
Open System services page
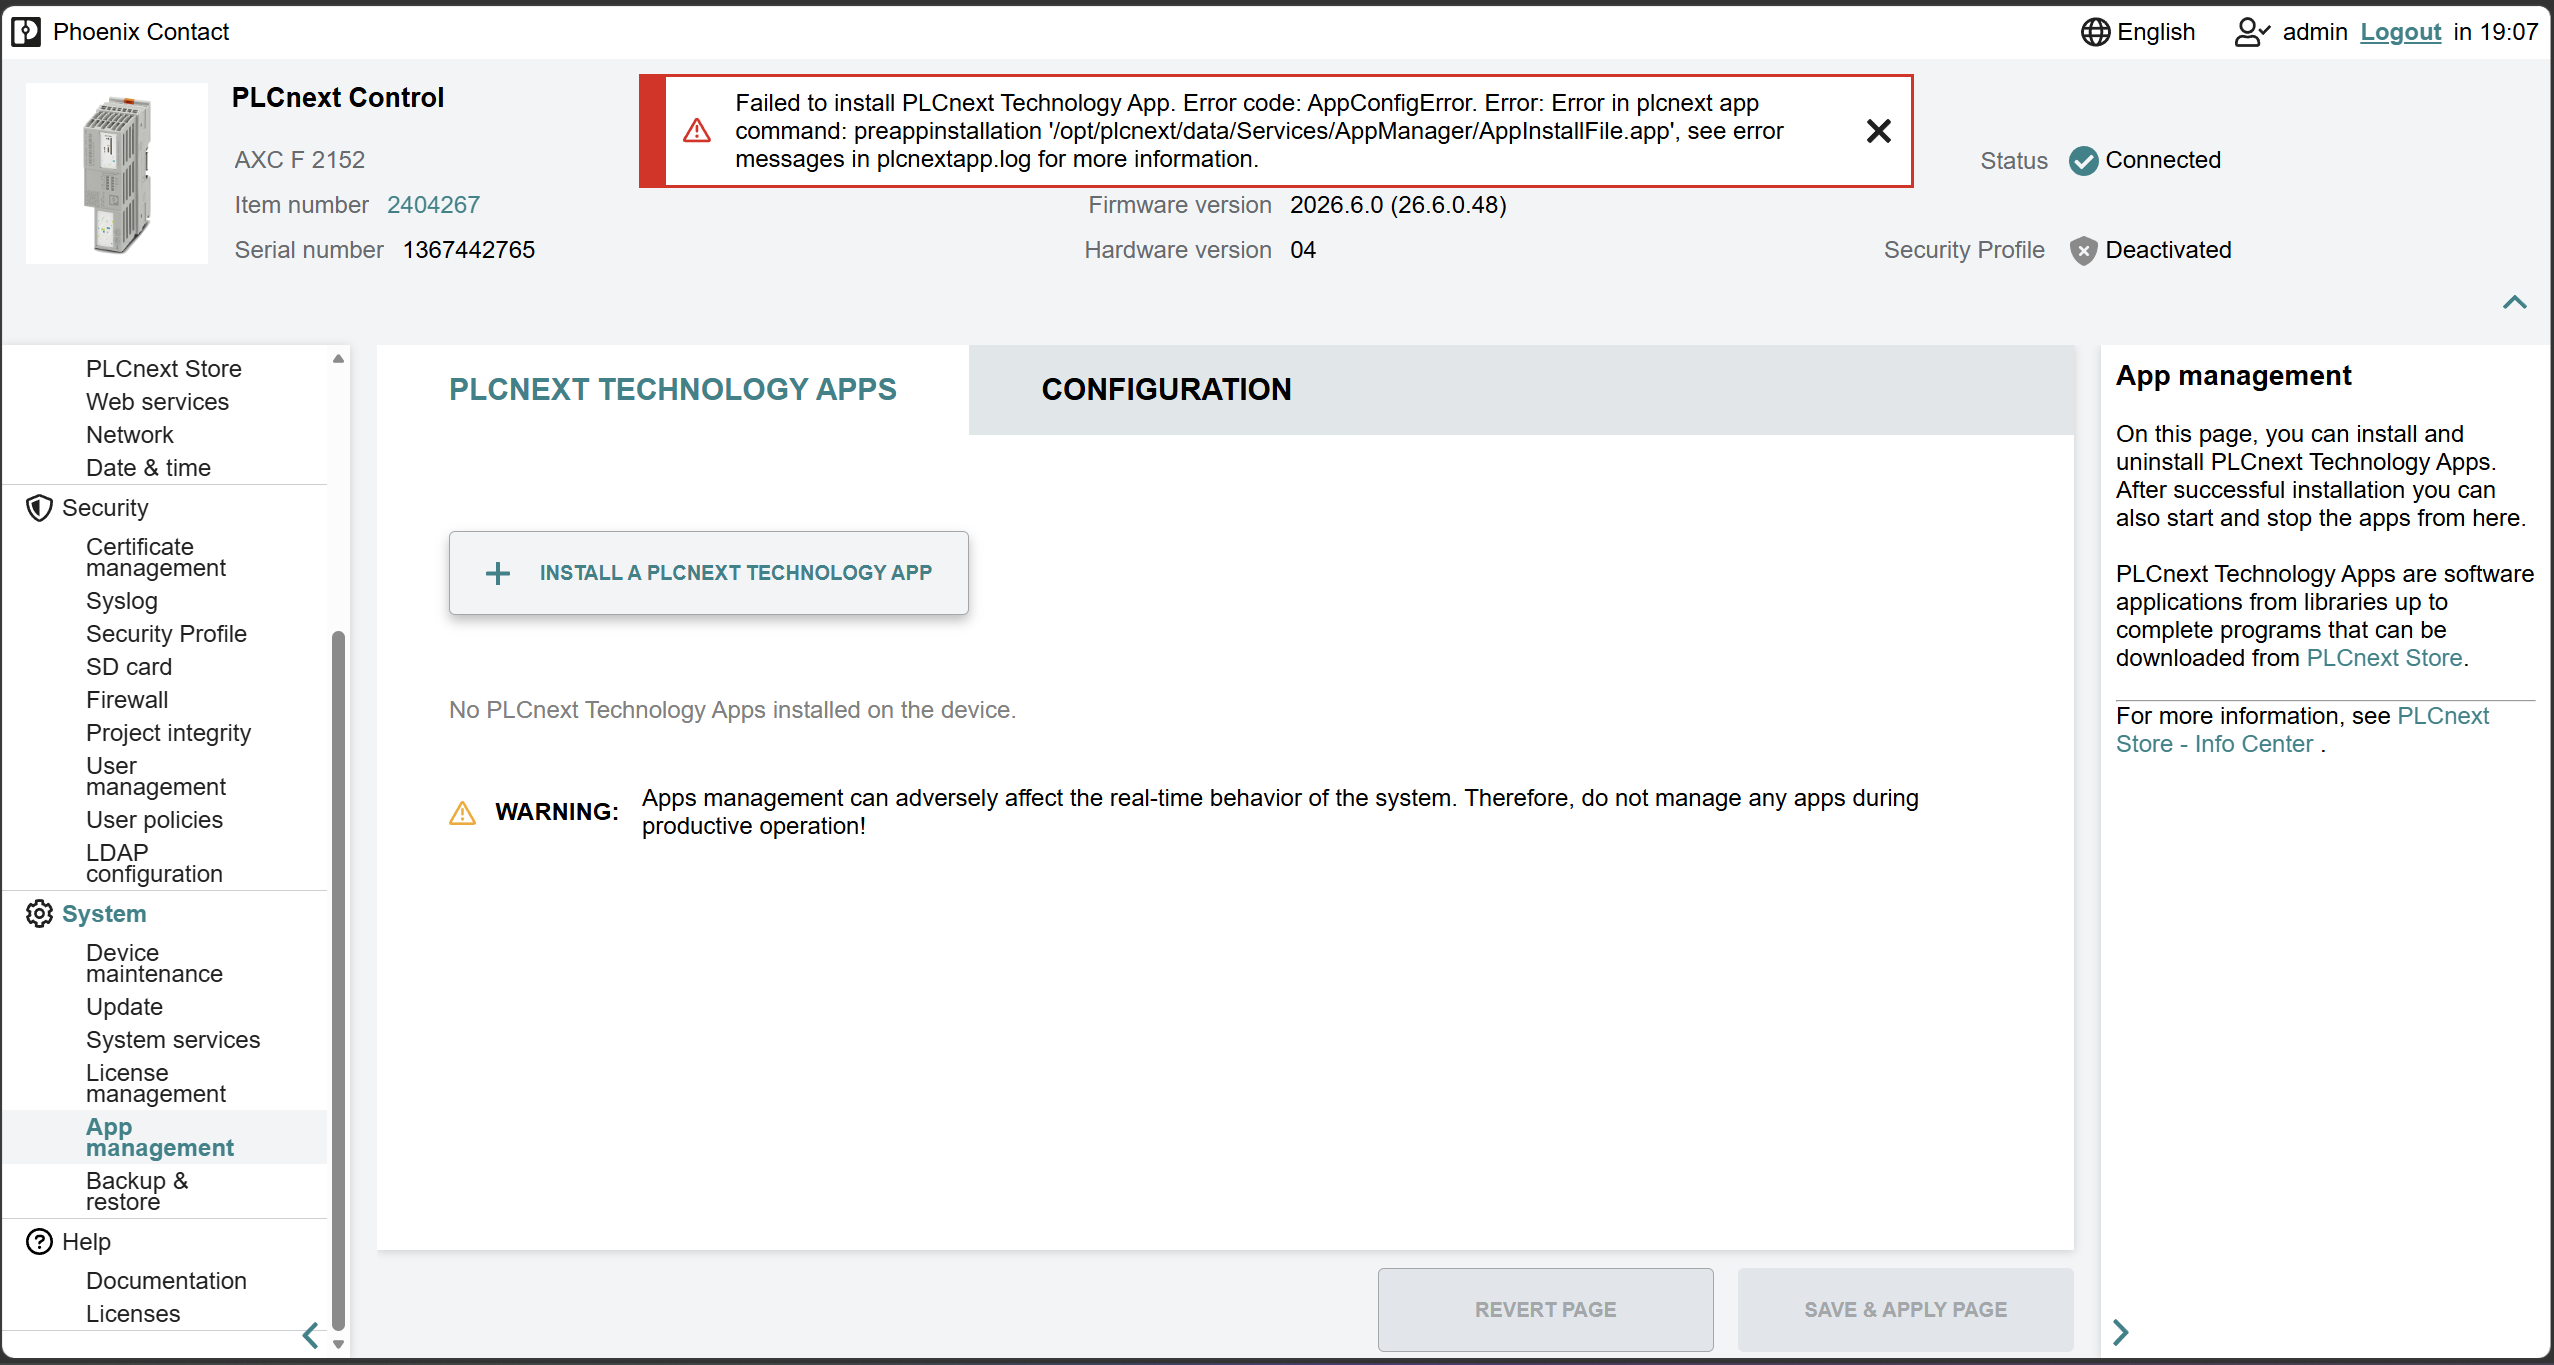[173, 1040]
